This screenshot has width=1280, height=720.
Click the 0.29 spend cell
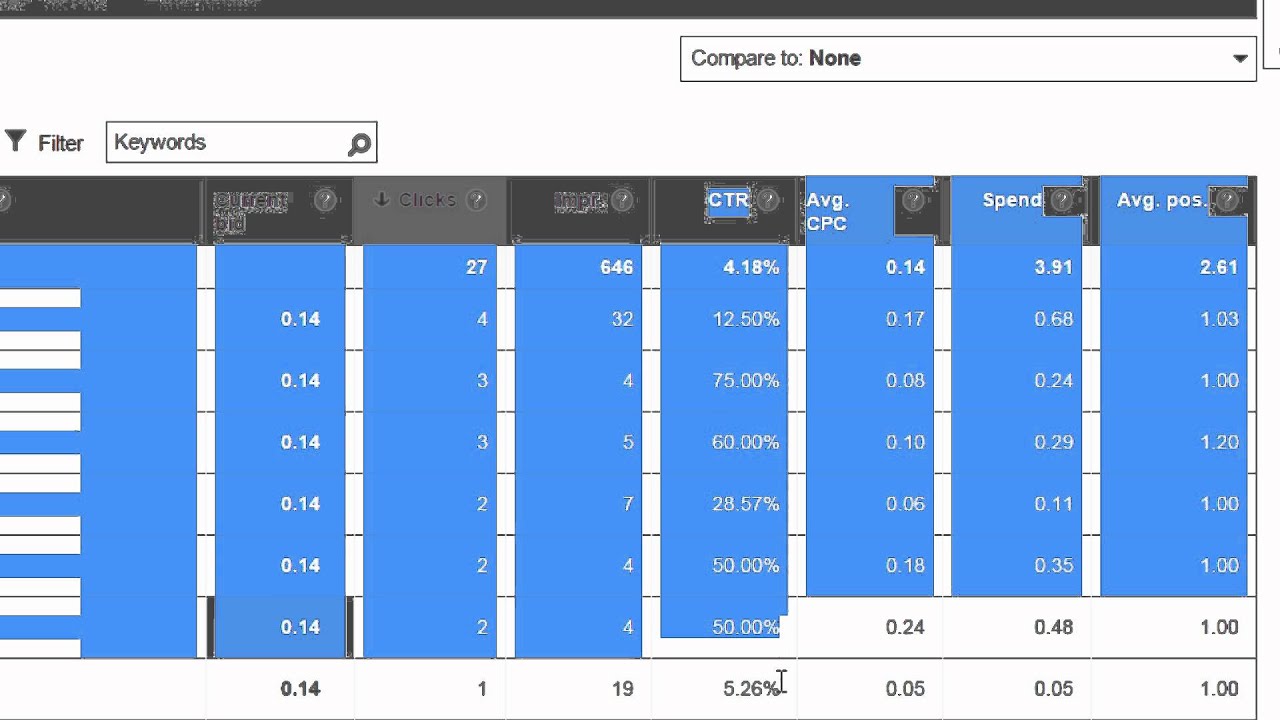point(1053,442)
